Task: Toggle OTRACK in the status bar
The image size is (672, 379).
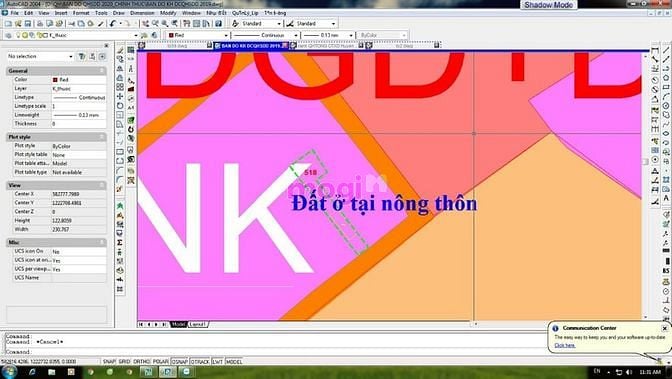Action: point(200,361)
